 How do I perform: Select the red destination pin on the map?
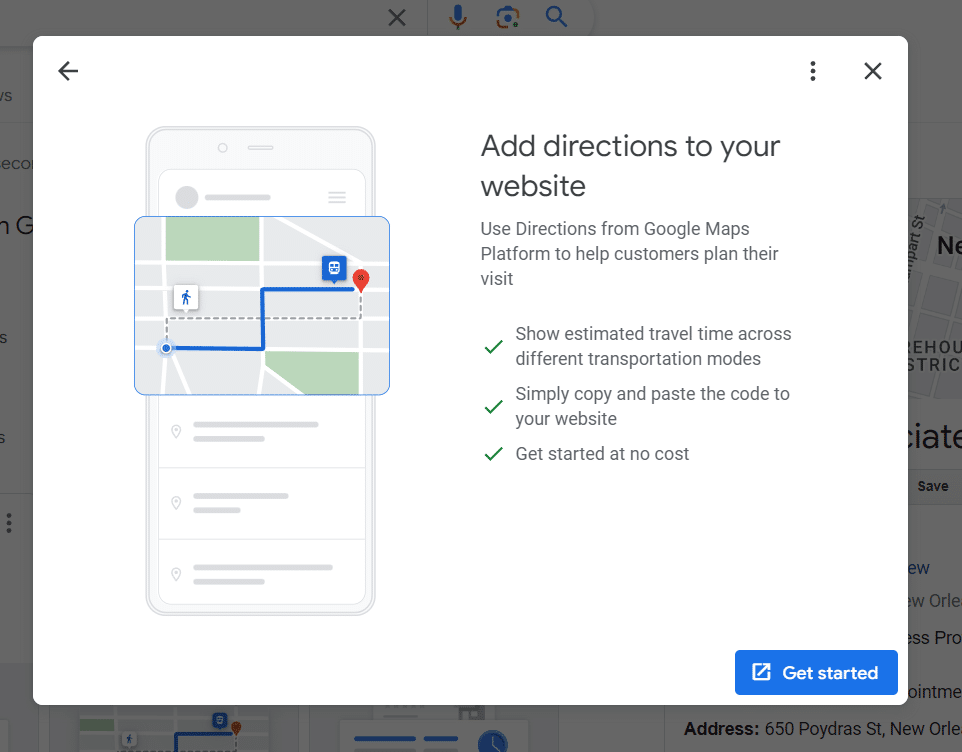(361, 281)
